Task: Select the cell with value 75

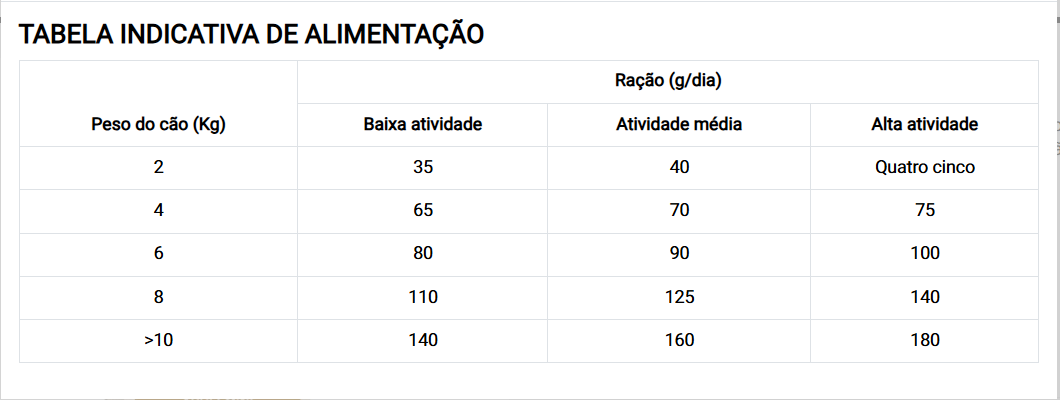Action: pos(925,211)
